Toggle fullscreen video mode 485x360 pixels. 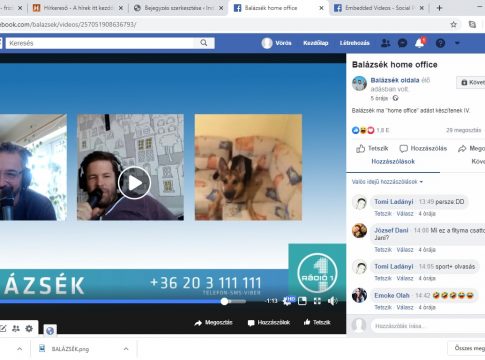pos(317,301)
